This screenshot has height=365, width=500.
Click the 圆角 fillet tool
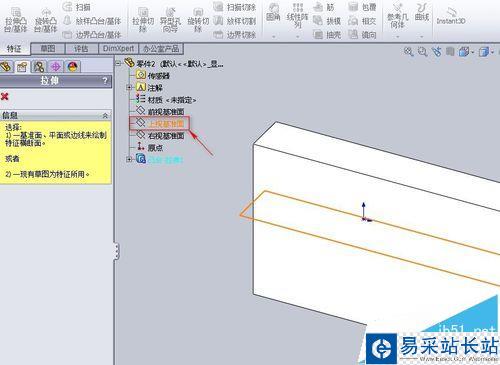coord(273,13)
